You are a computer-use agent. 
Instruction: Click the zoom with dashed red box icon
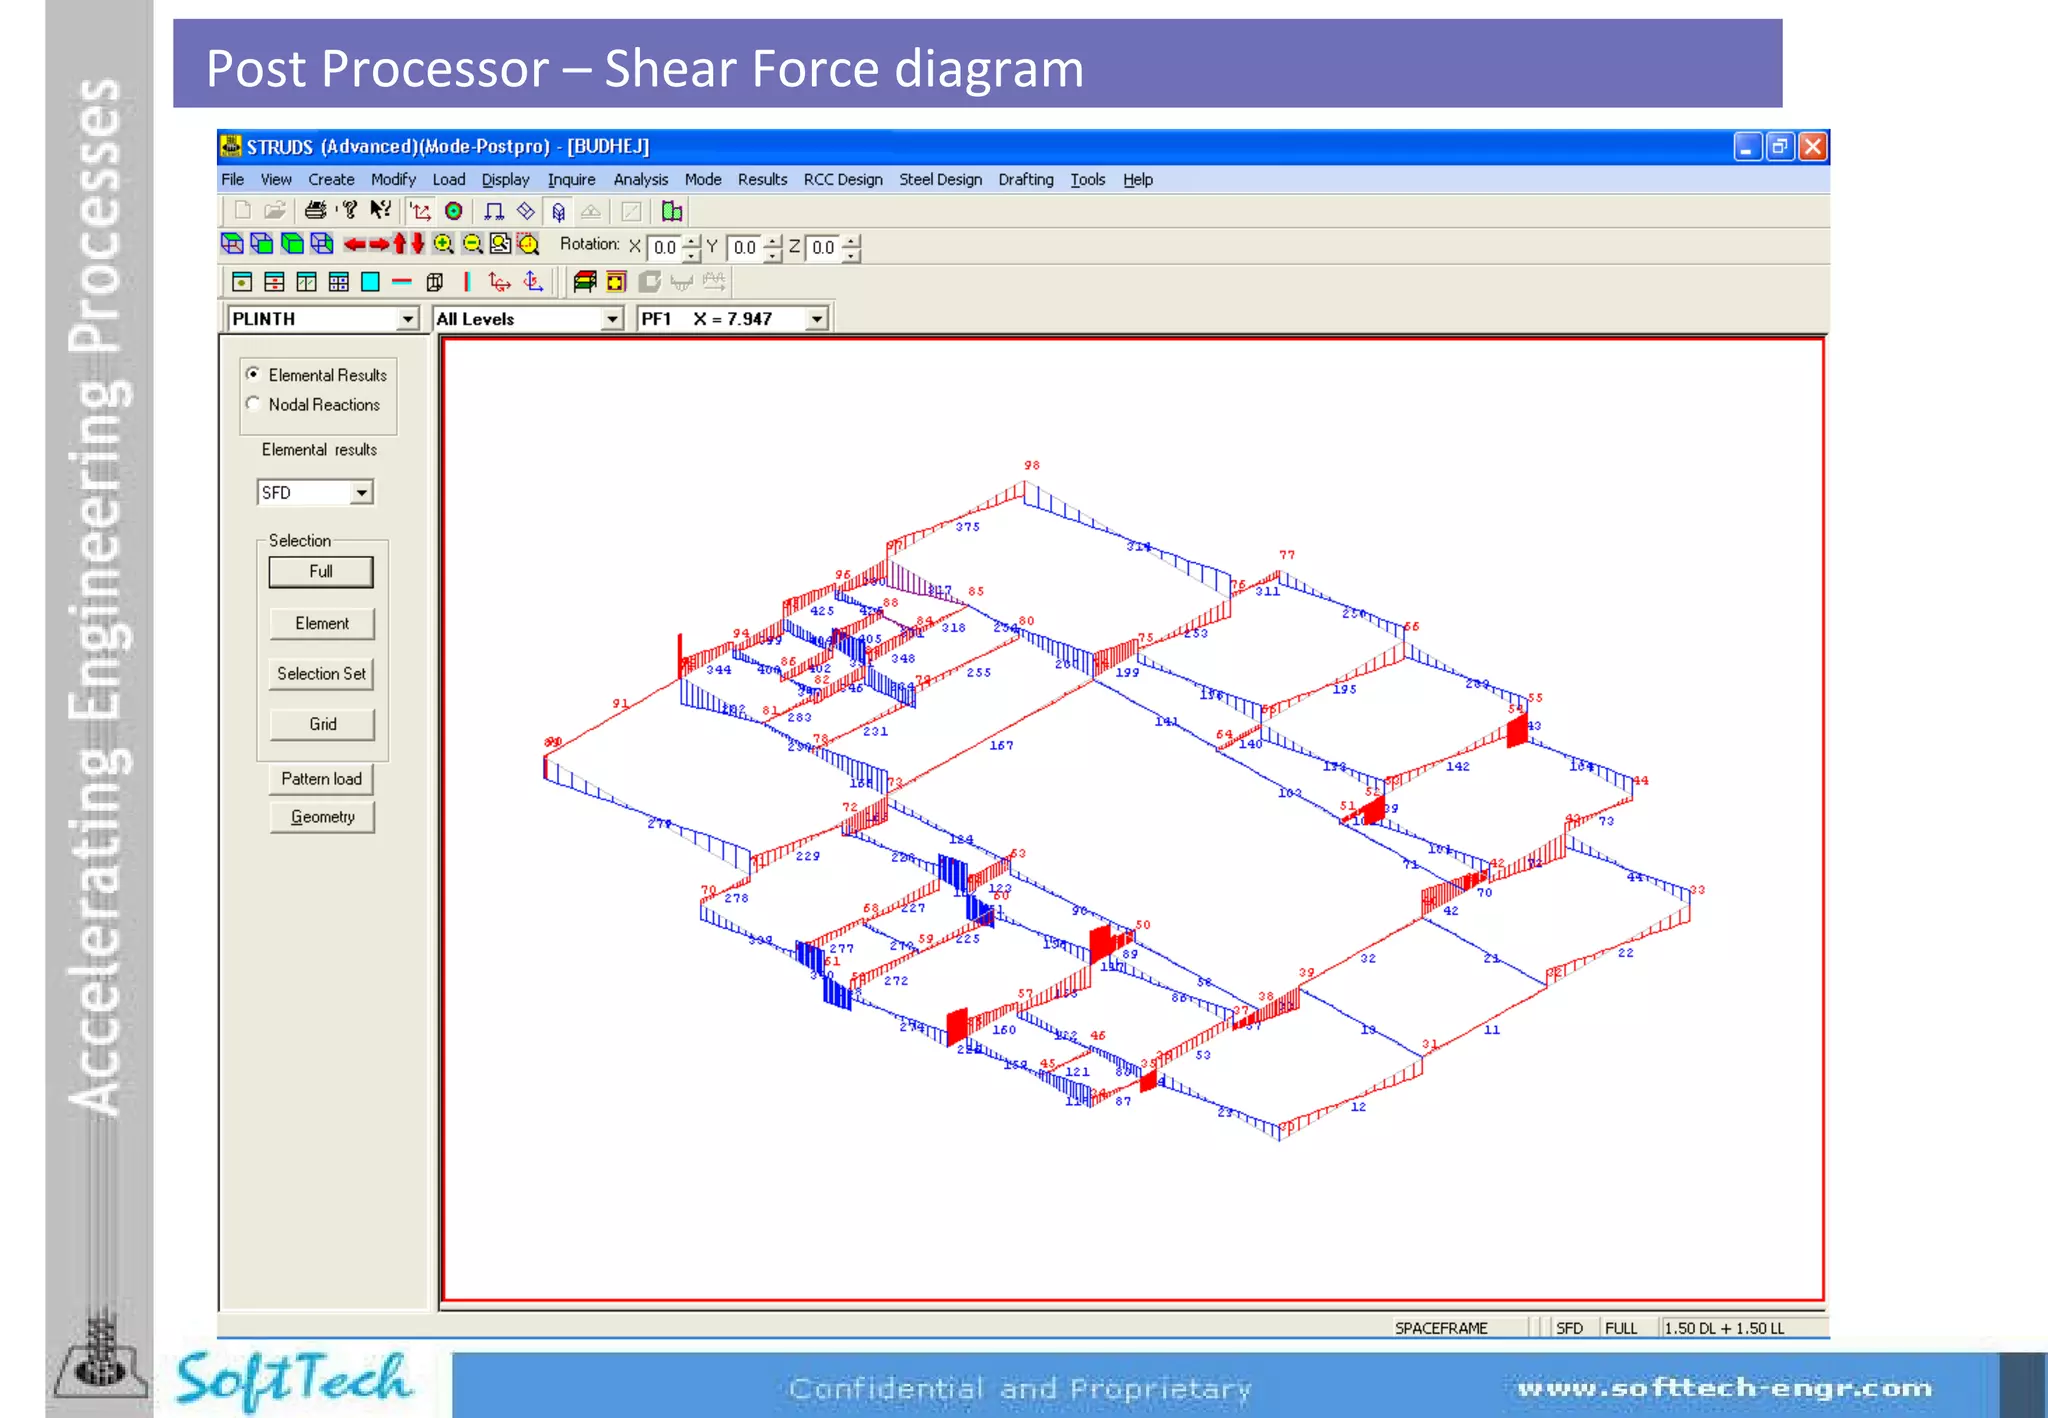pyautogui.click(x=528, y=244)
